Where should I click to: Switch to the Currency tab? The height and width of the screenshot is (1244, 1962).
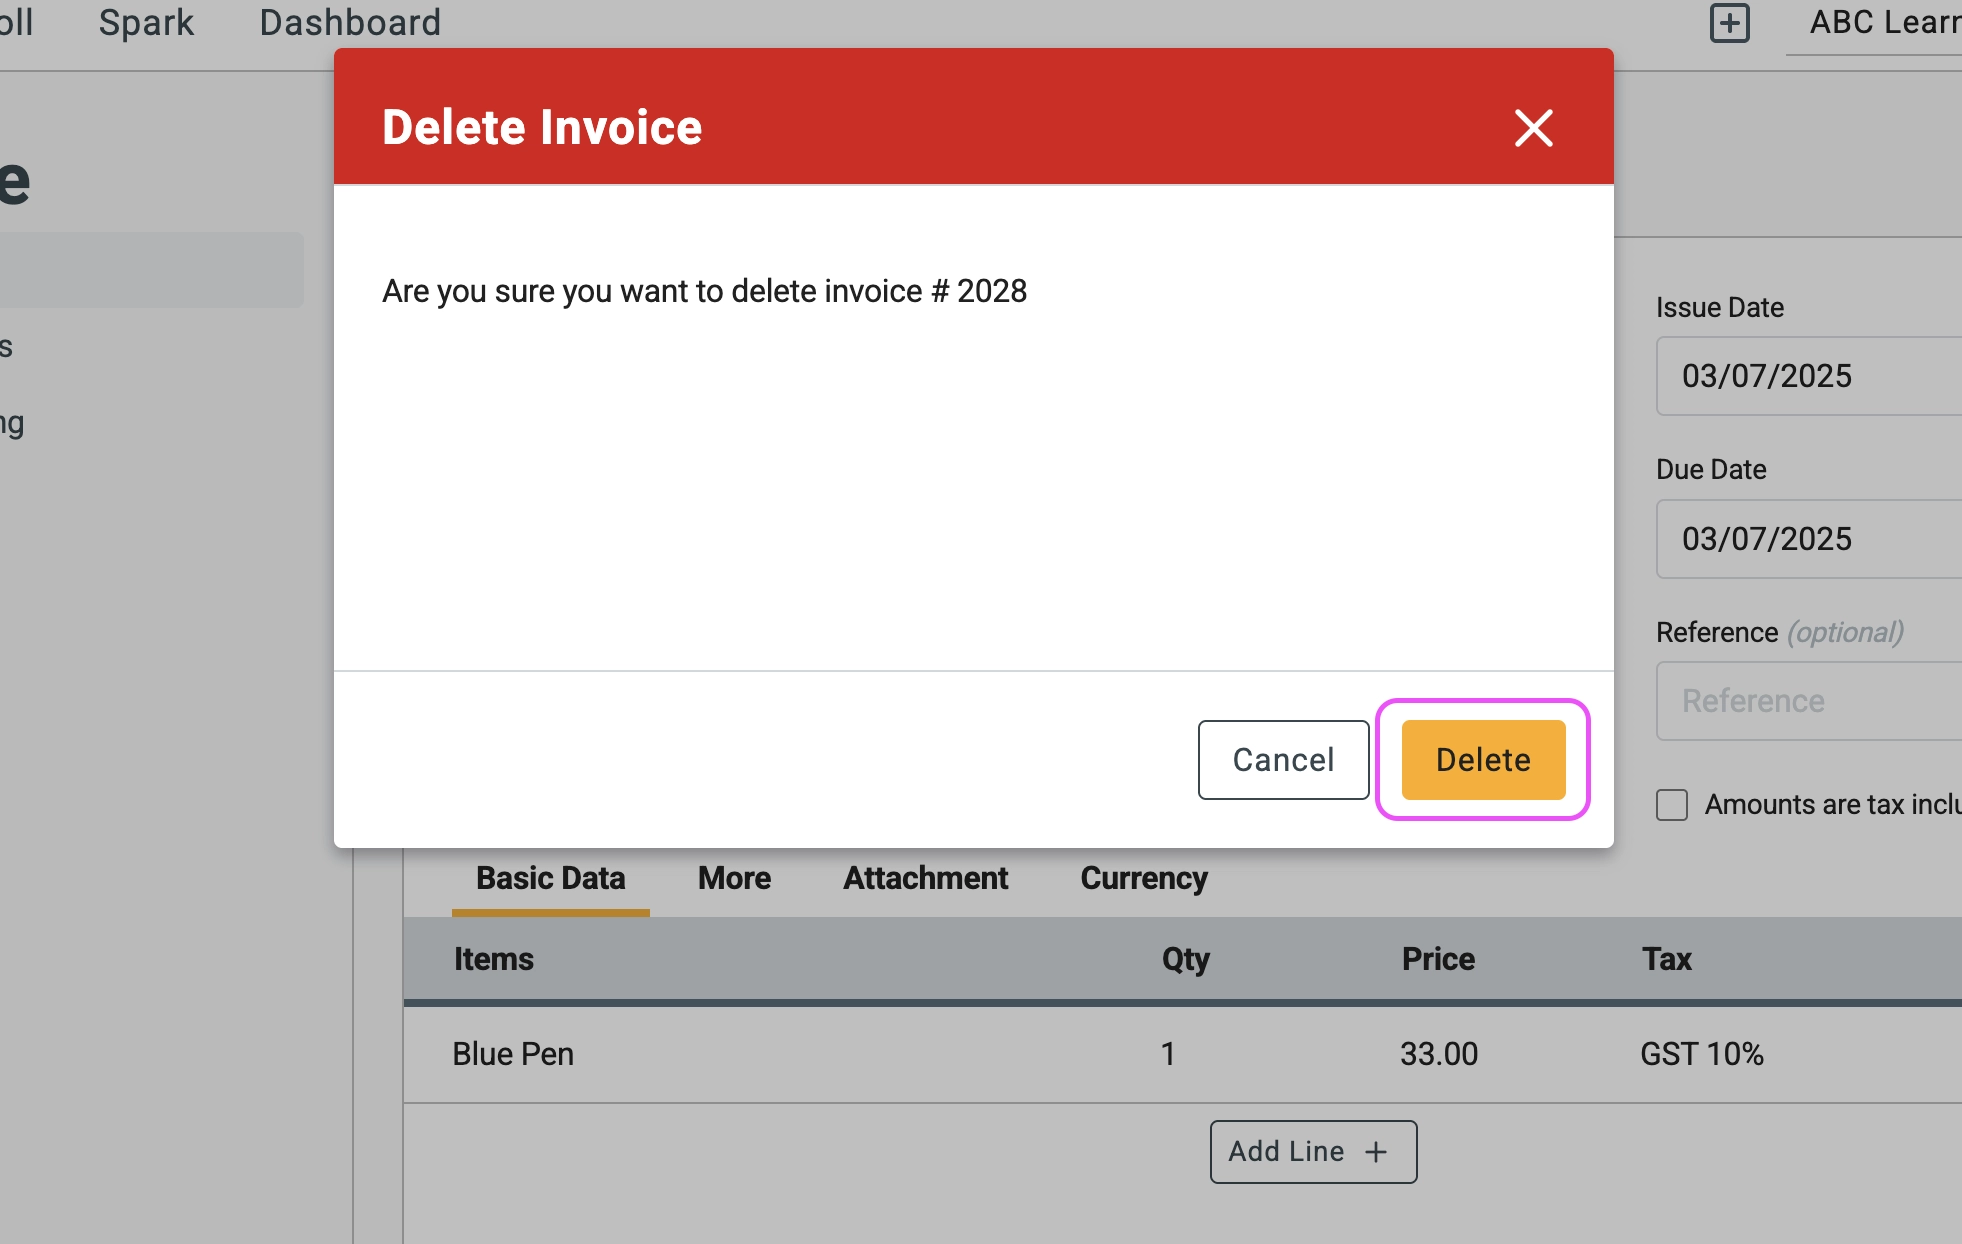(1144, 878)
